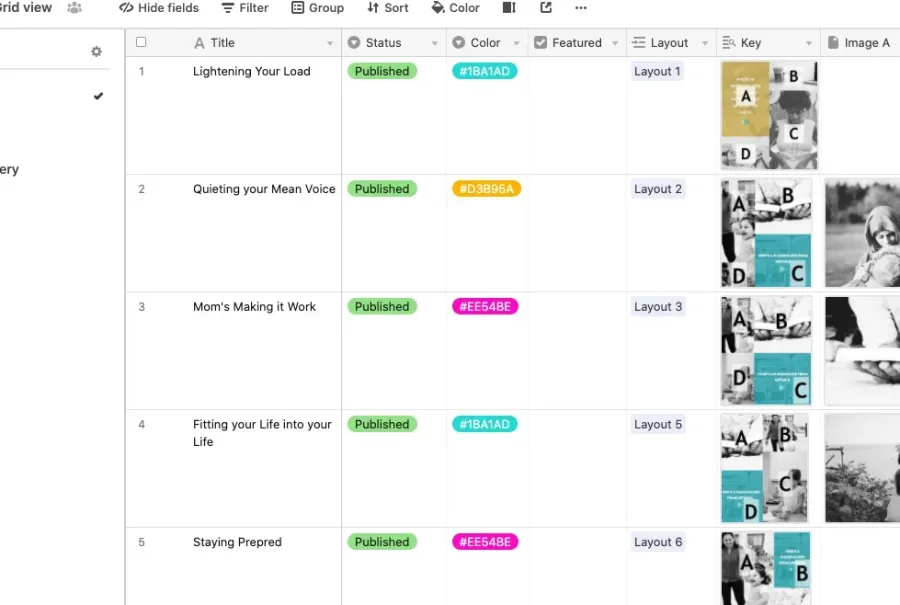The width and height of the screenshot is (900, 605).
Task: Click the Title text-field type icon
Action: (x=199, y=43)
